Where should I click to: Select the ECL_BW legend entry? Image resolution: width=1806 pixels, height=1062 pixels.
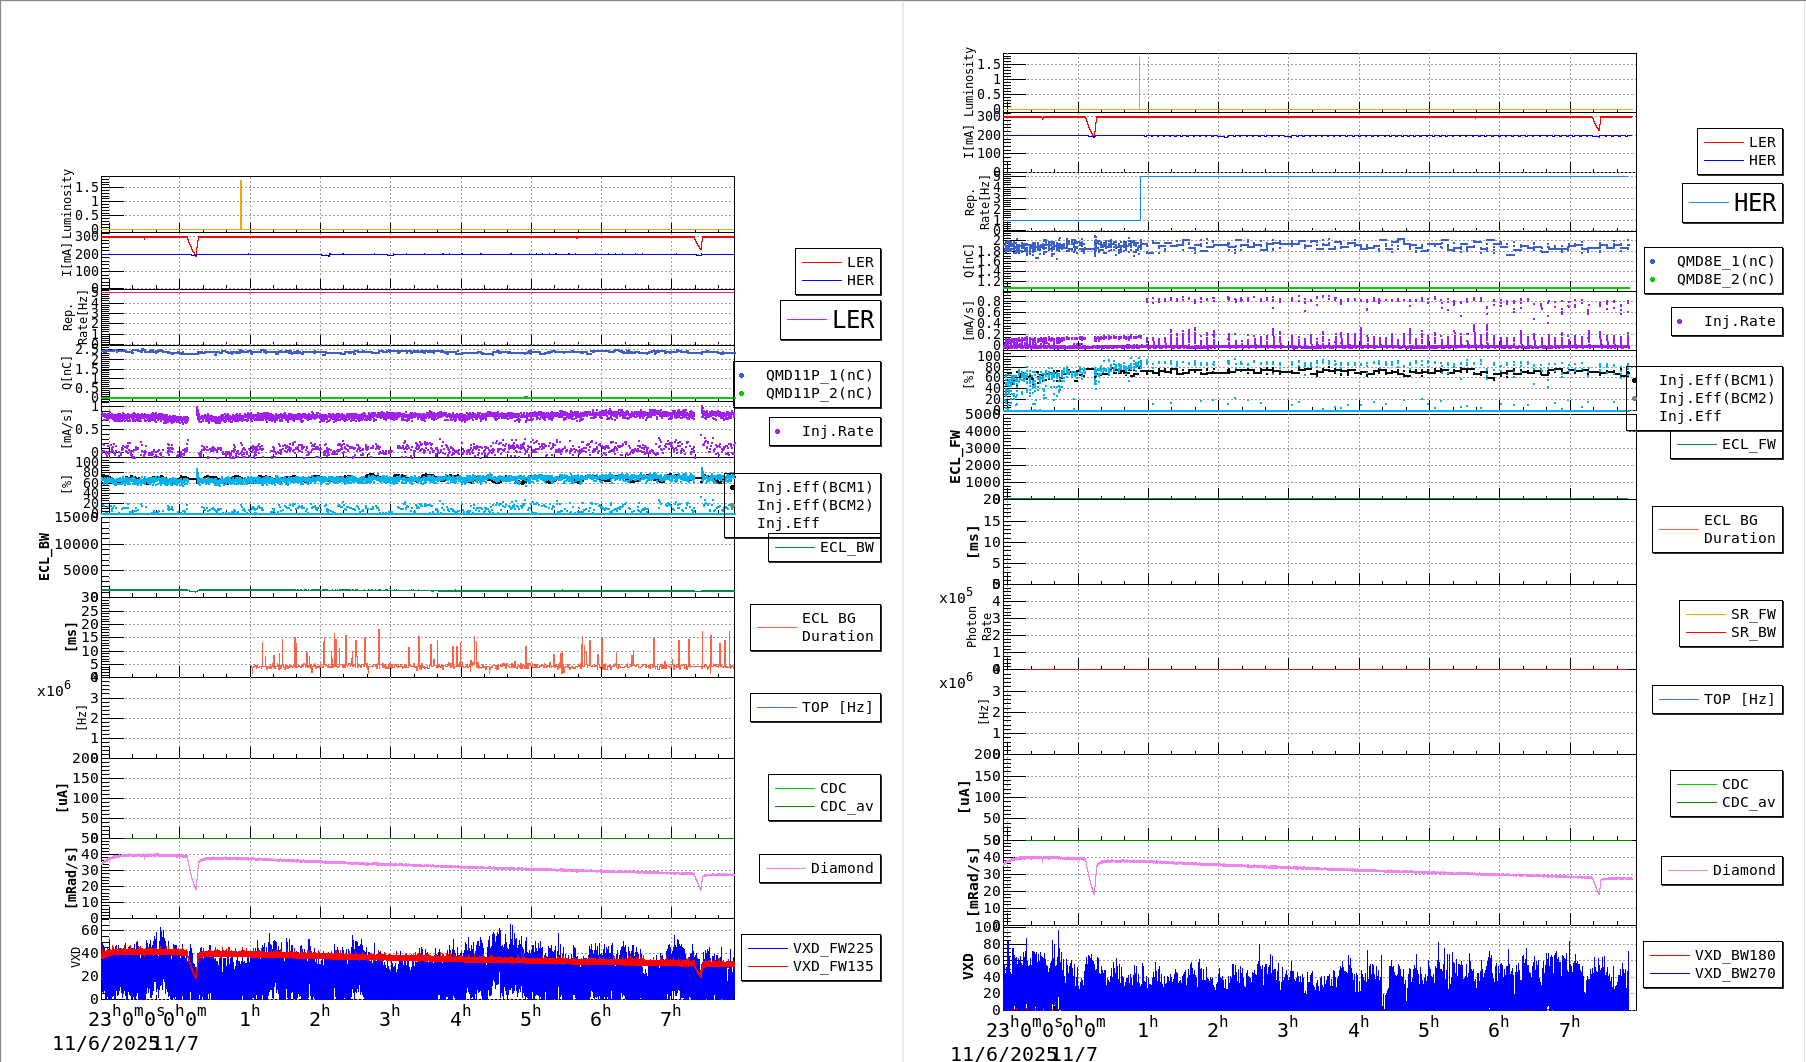pyautogui.click(x=825, y=547)
